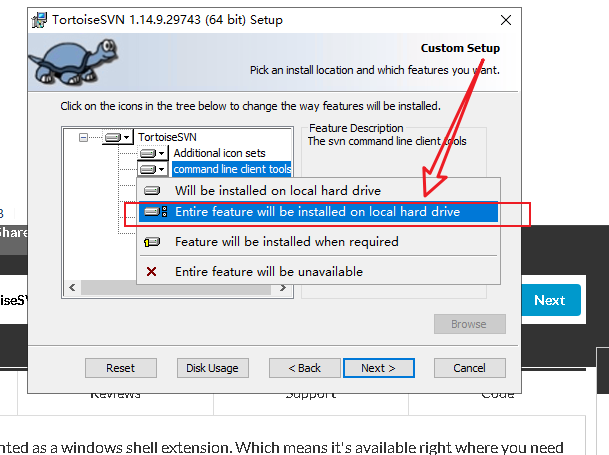Image resolution: width=609 pixels, height=455 pixels.
Task: Click the TortoiseSVN turtle logo banner
Action: [74, 61]
